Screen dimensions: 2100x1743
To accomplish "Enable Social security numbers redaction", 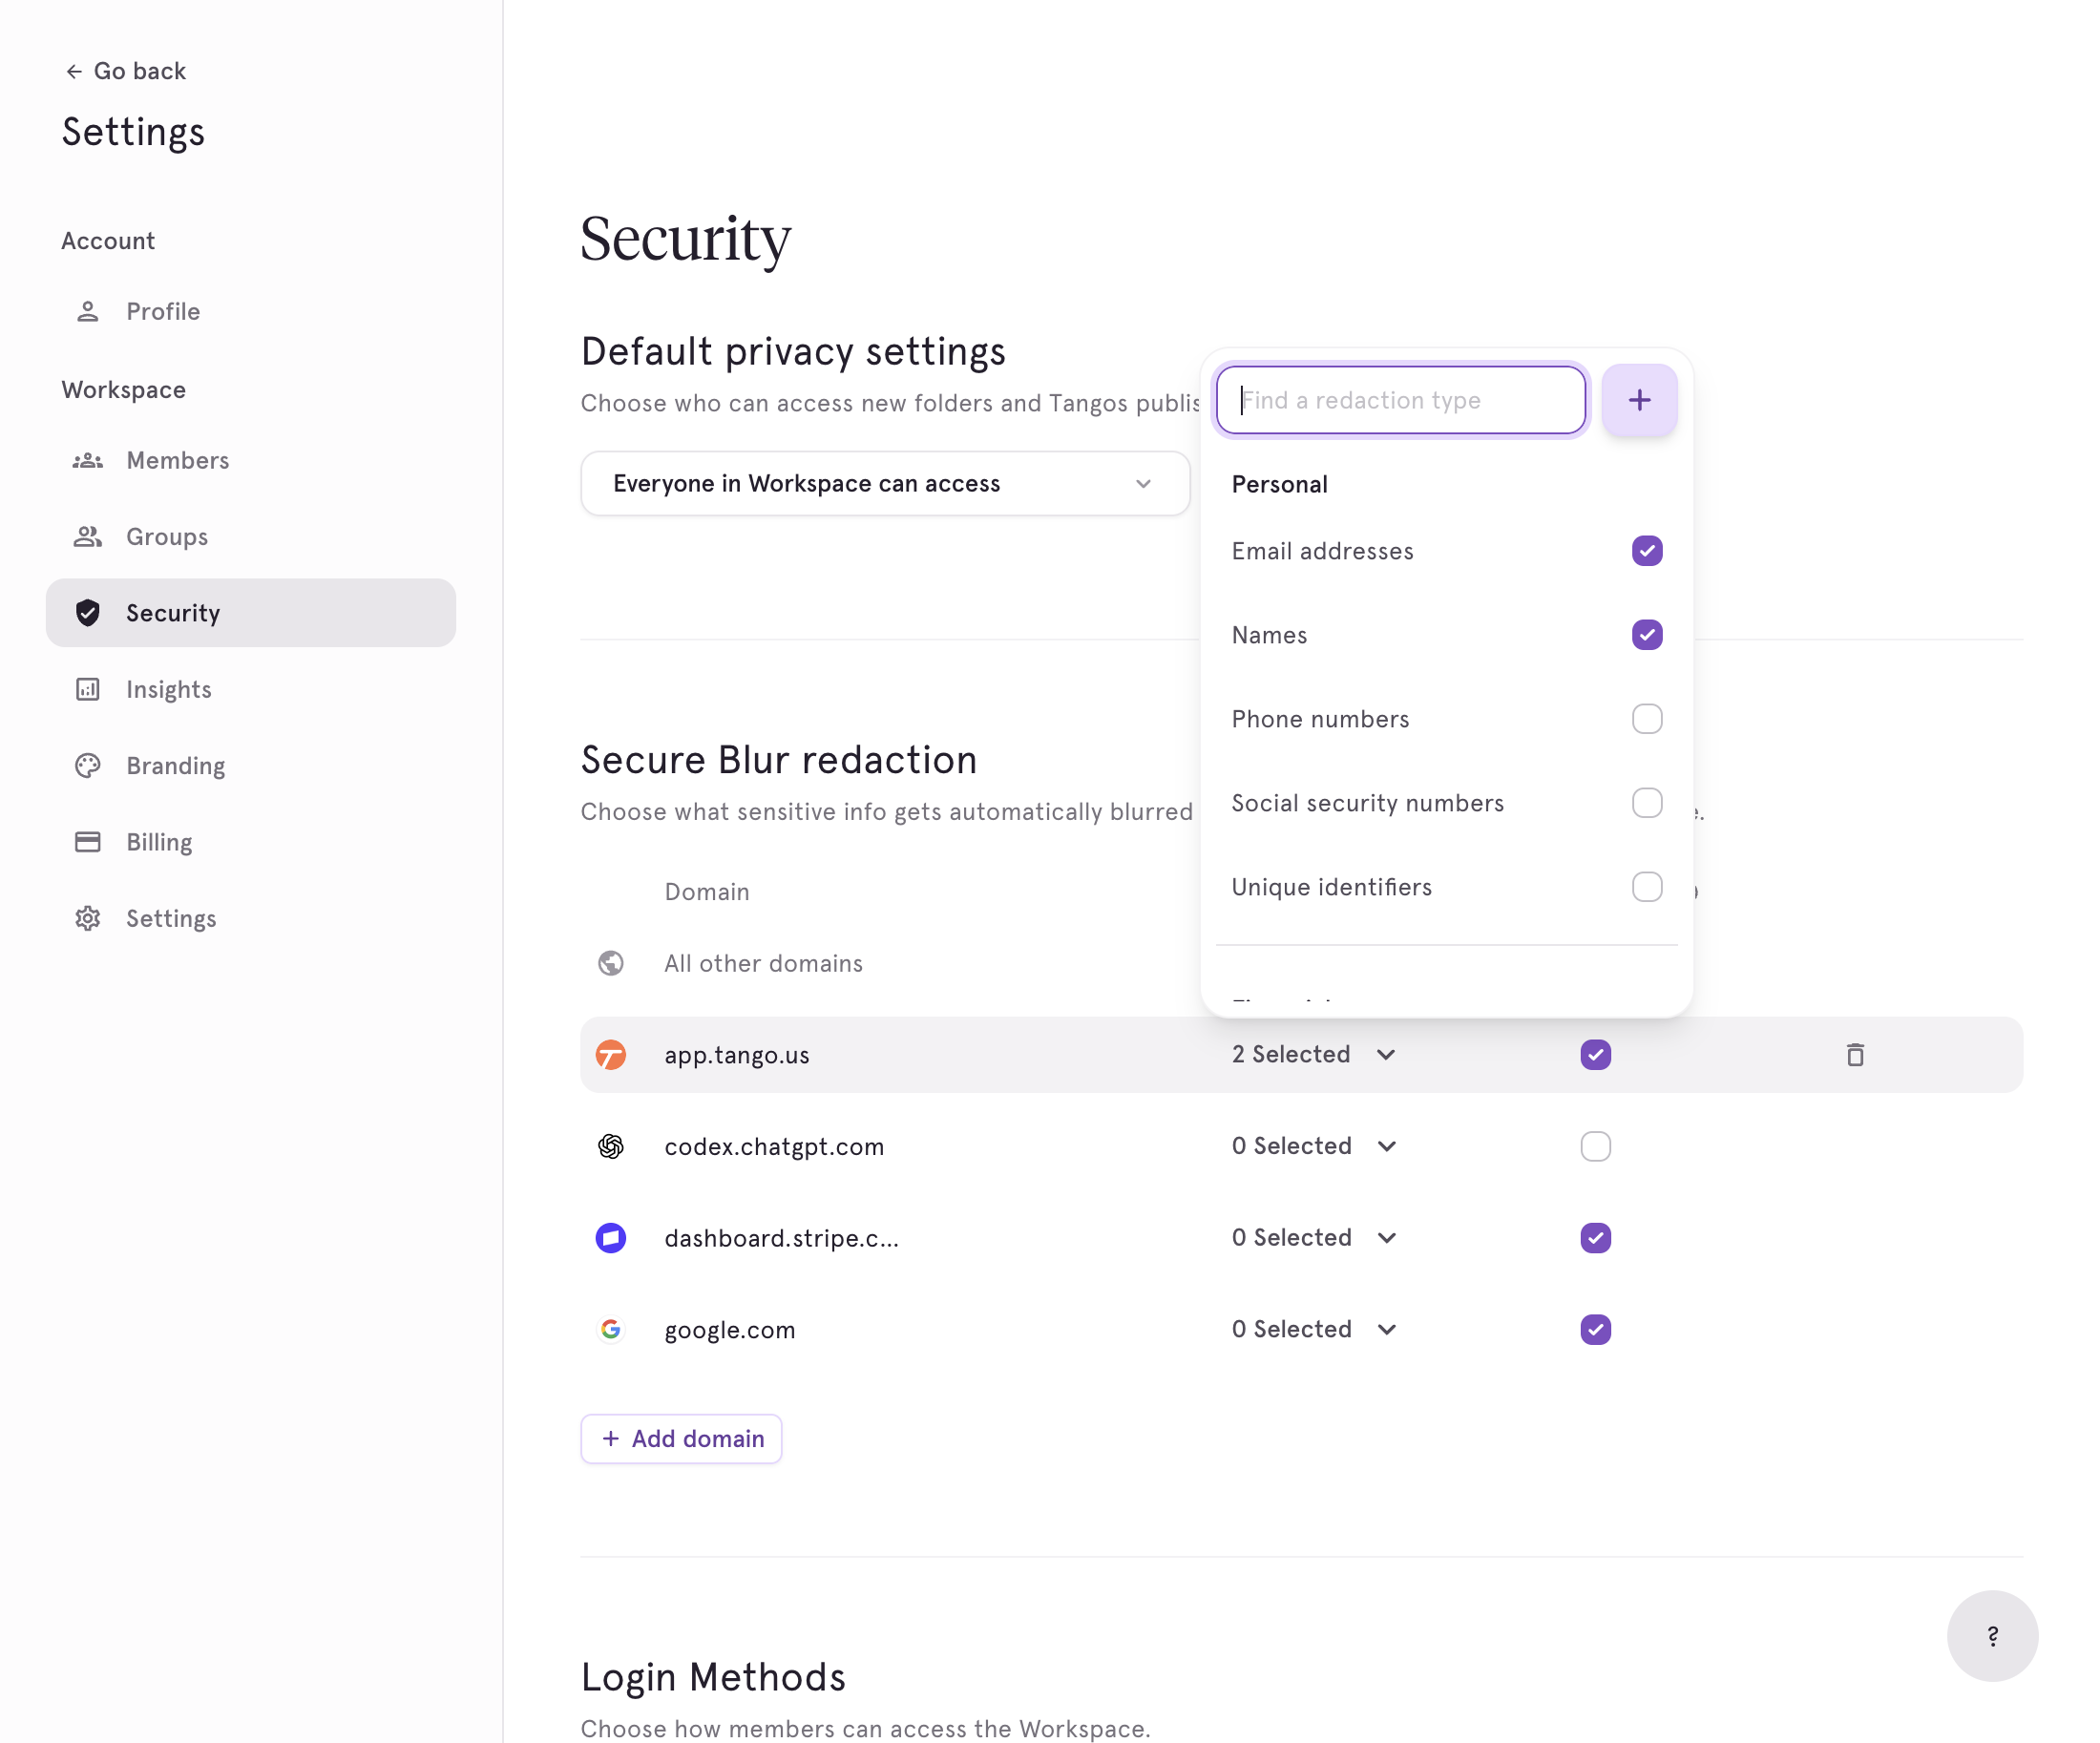I will (x=1647, y=803).
